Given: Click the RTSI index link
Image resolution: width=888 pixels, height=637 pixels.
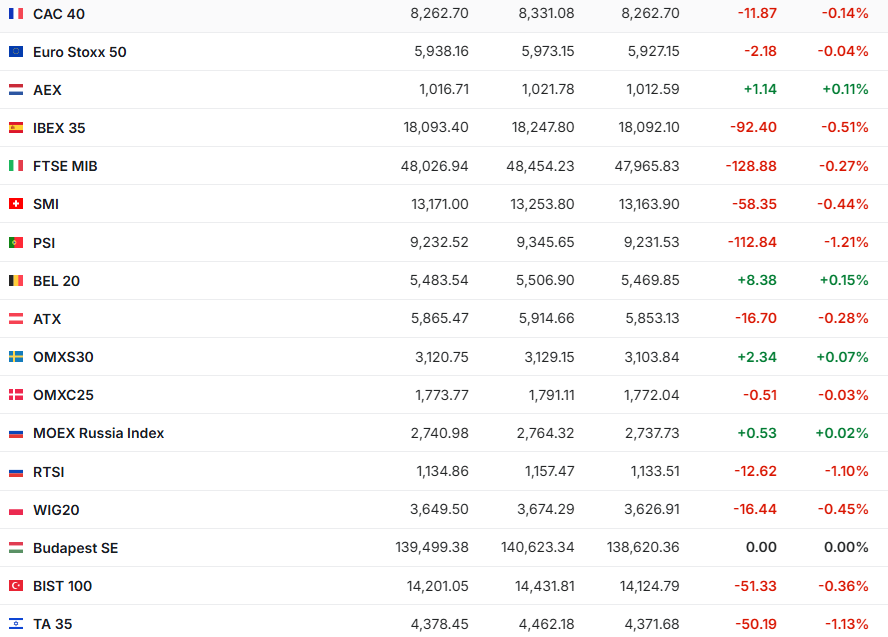Looking at the screenshot, I should (48, 472).
